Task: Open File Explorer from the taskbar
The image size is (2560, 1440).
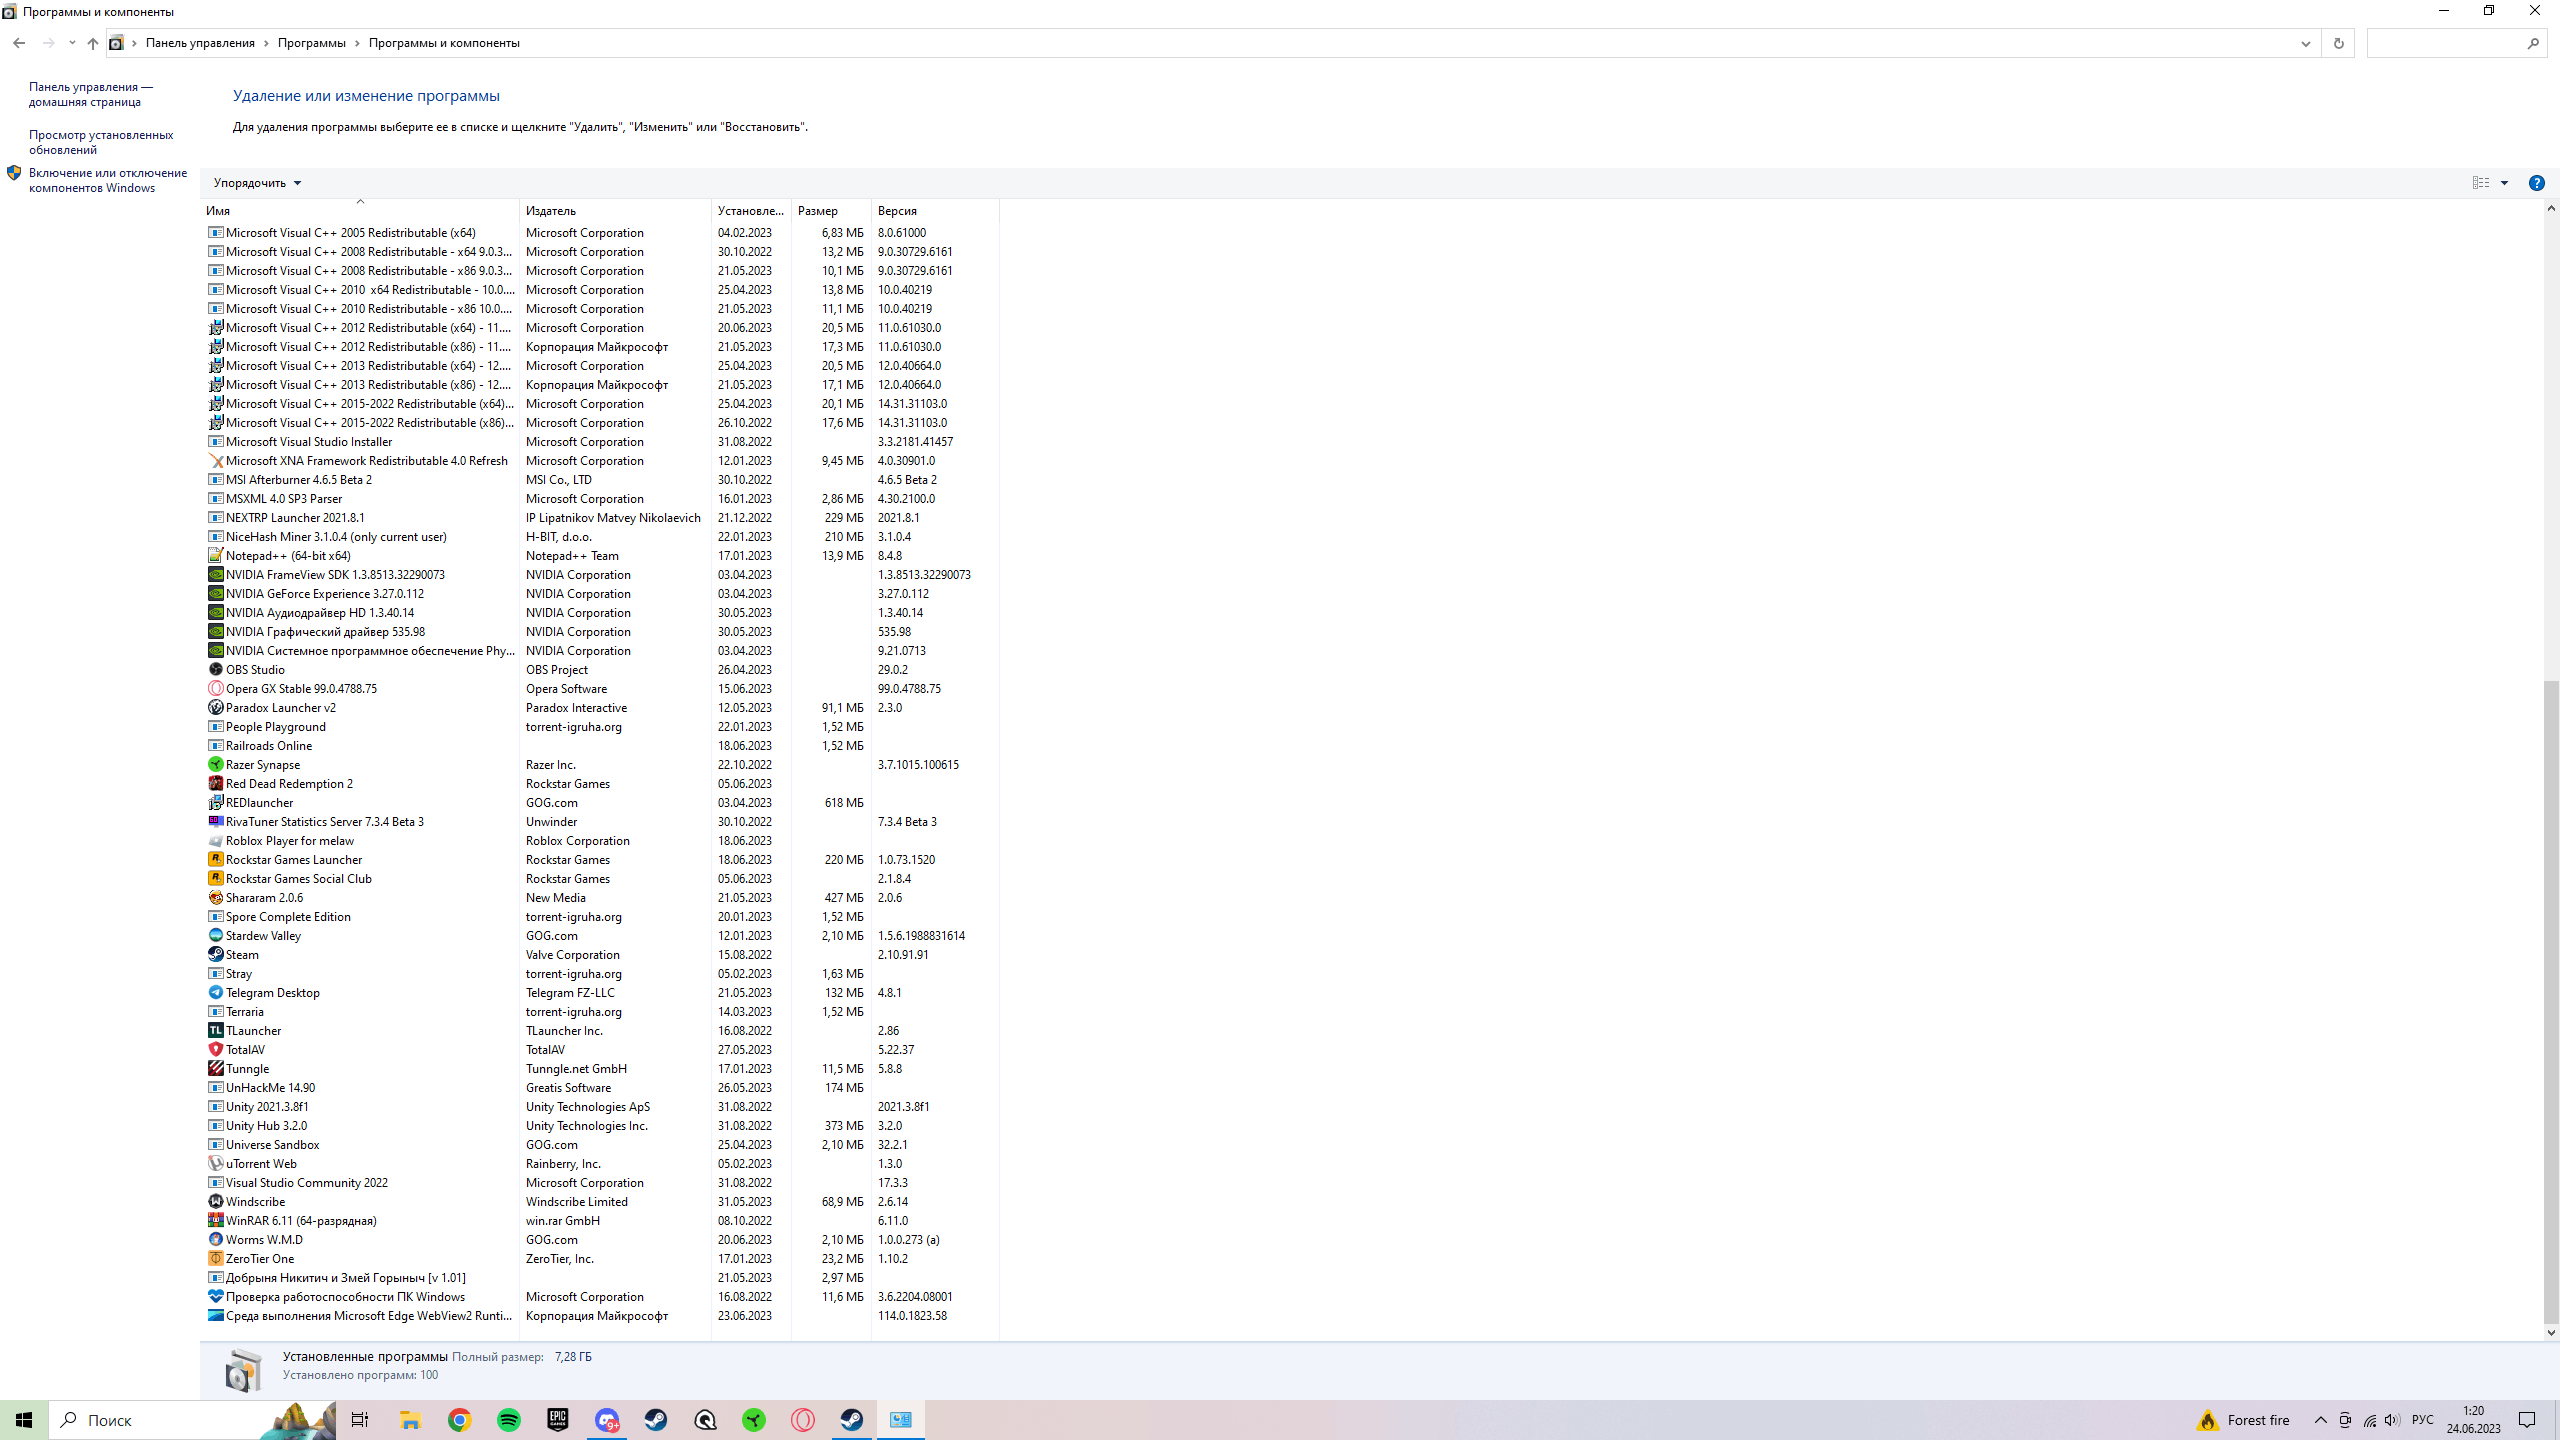Action: point(410,1420)
